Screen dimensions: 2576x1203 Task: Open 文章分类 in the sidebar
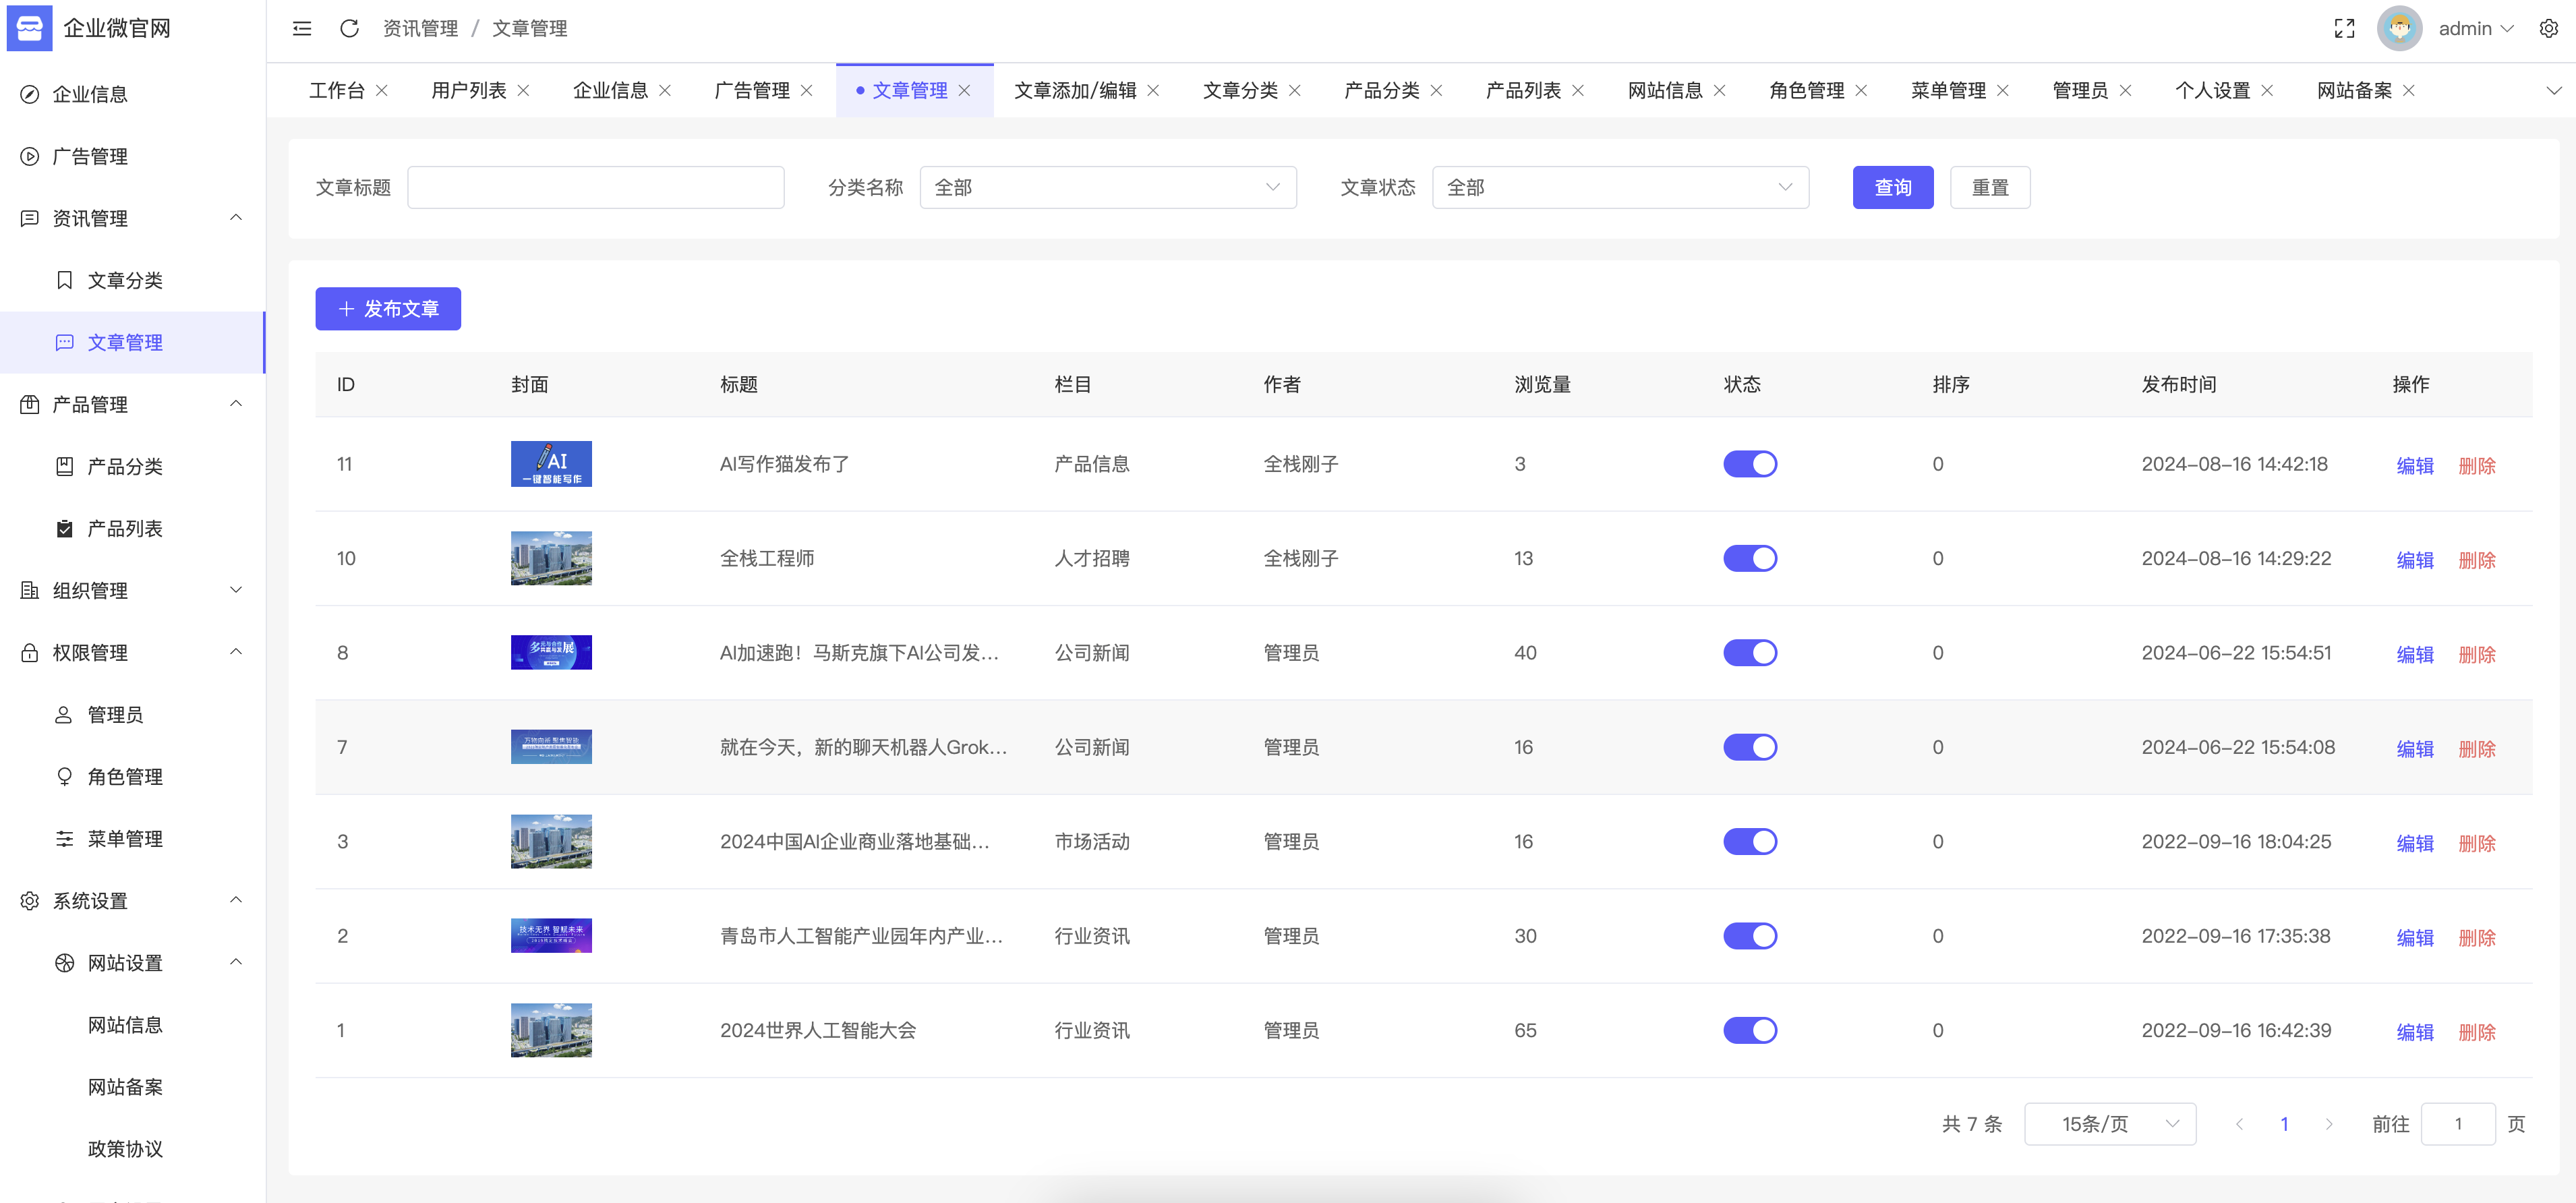point(125,280)
